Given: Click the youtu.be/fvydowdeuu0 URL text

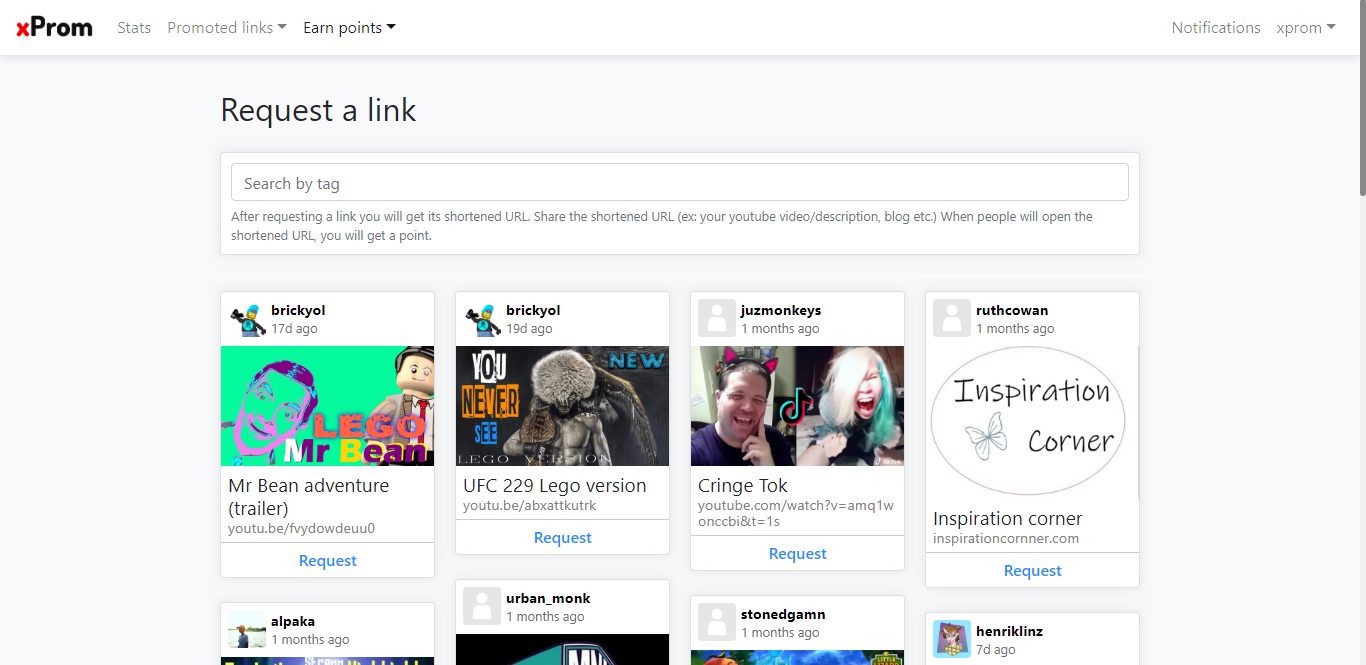Looking at the screenshot, I should 302,528.
